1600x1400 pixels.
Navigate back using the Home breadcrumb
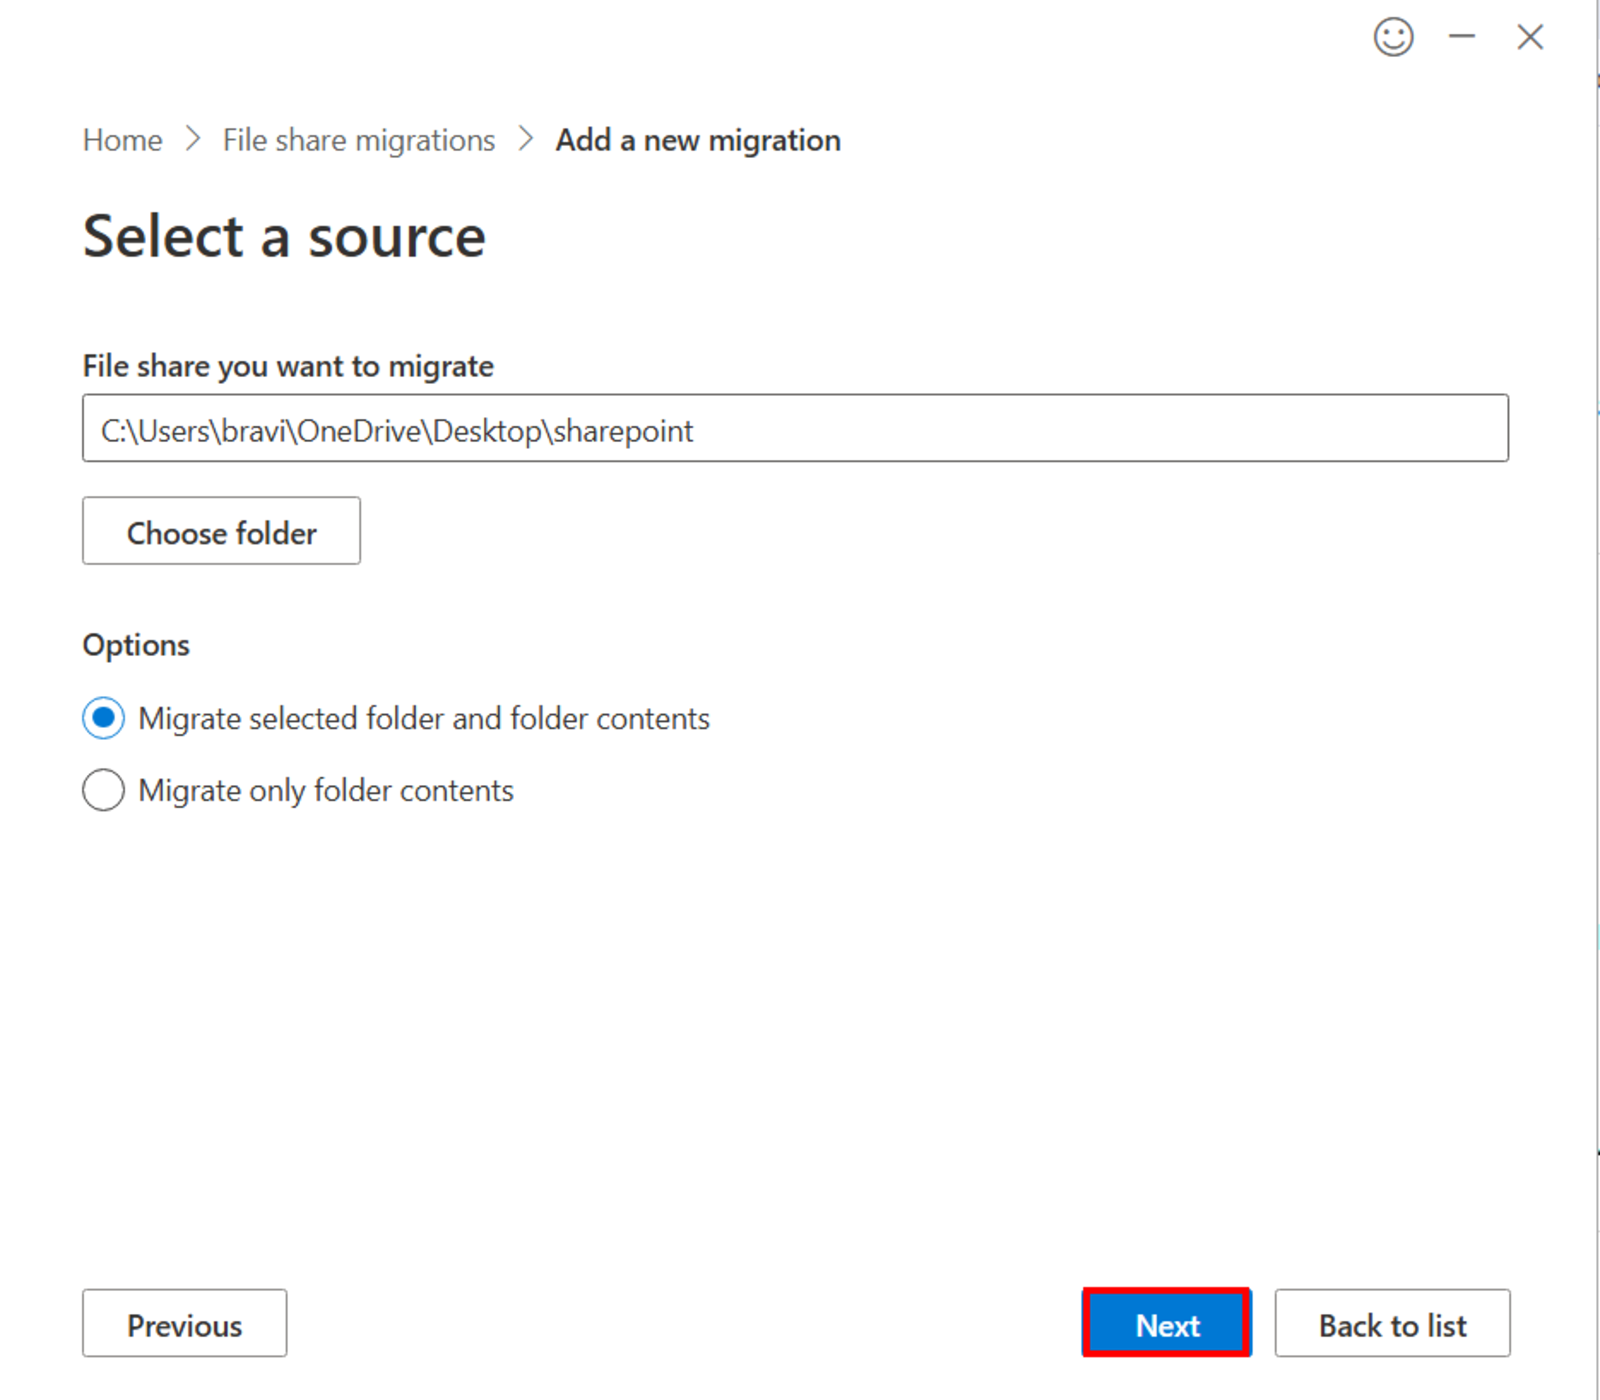coord(121,140)
